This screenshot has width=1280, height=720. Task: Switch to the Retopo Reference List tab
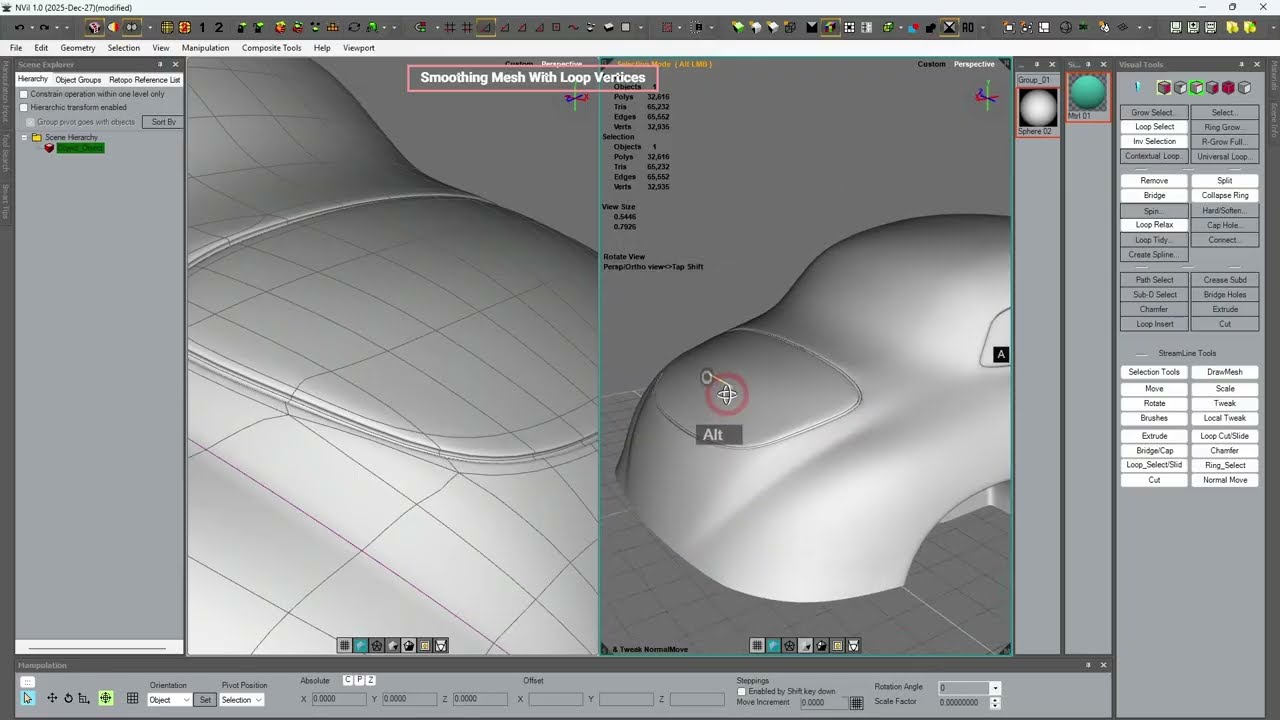[x=144, y=79]
